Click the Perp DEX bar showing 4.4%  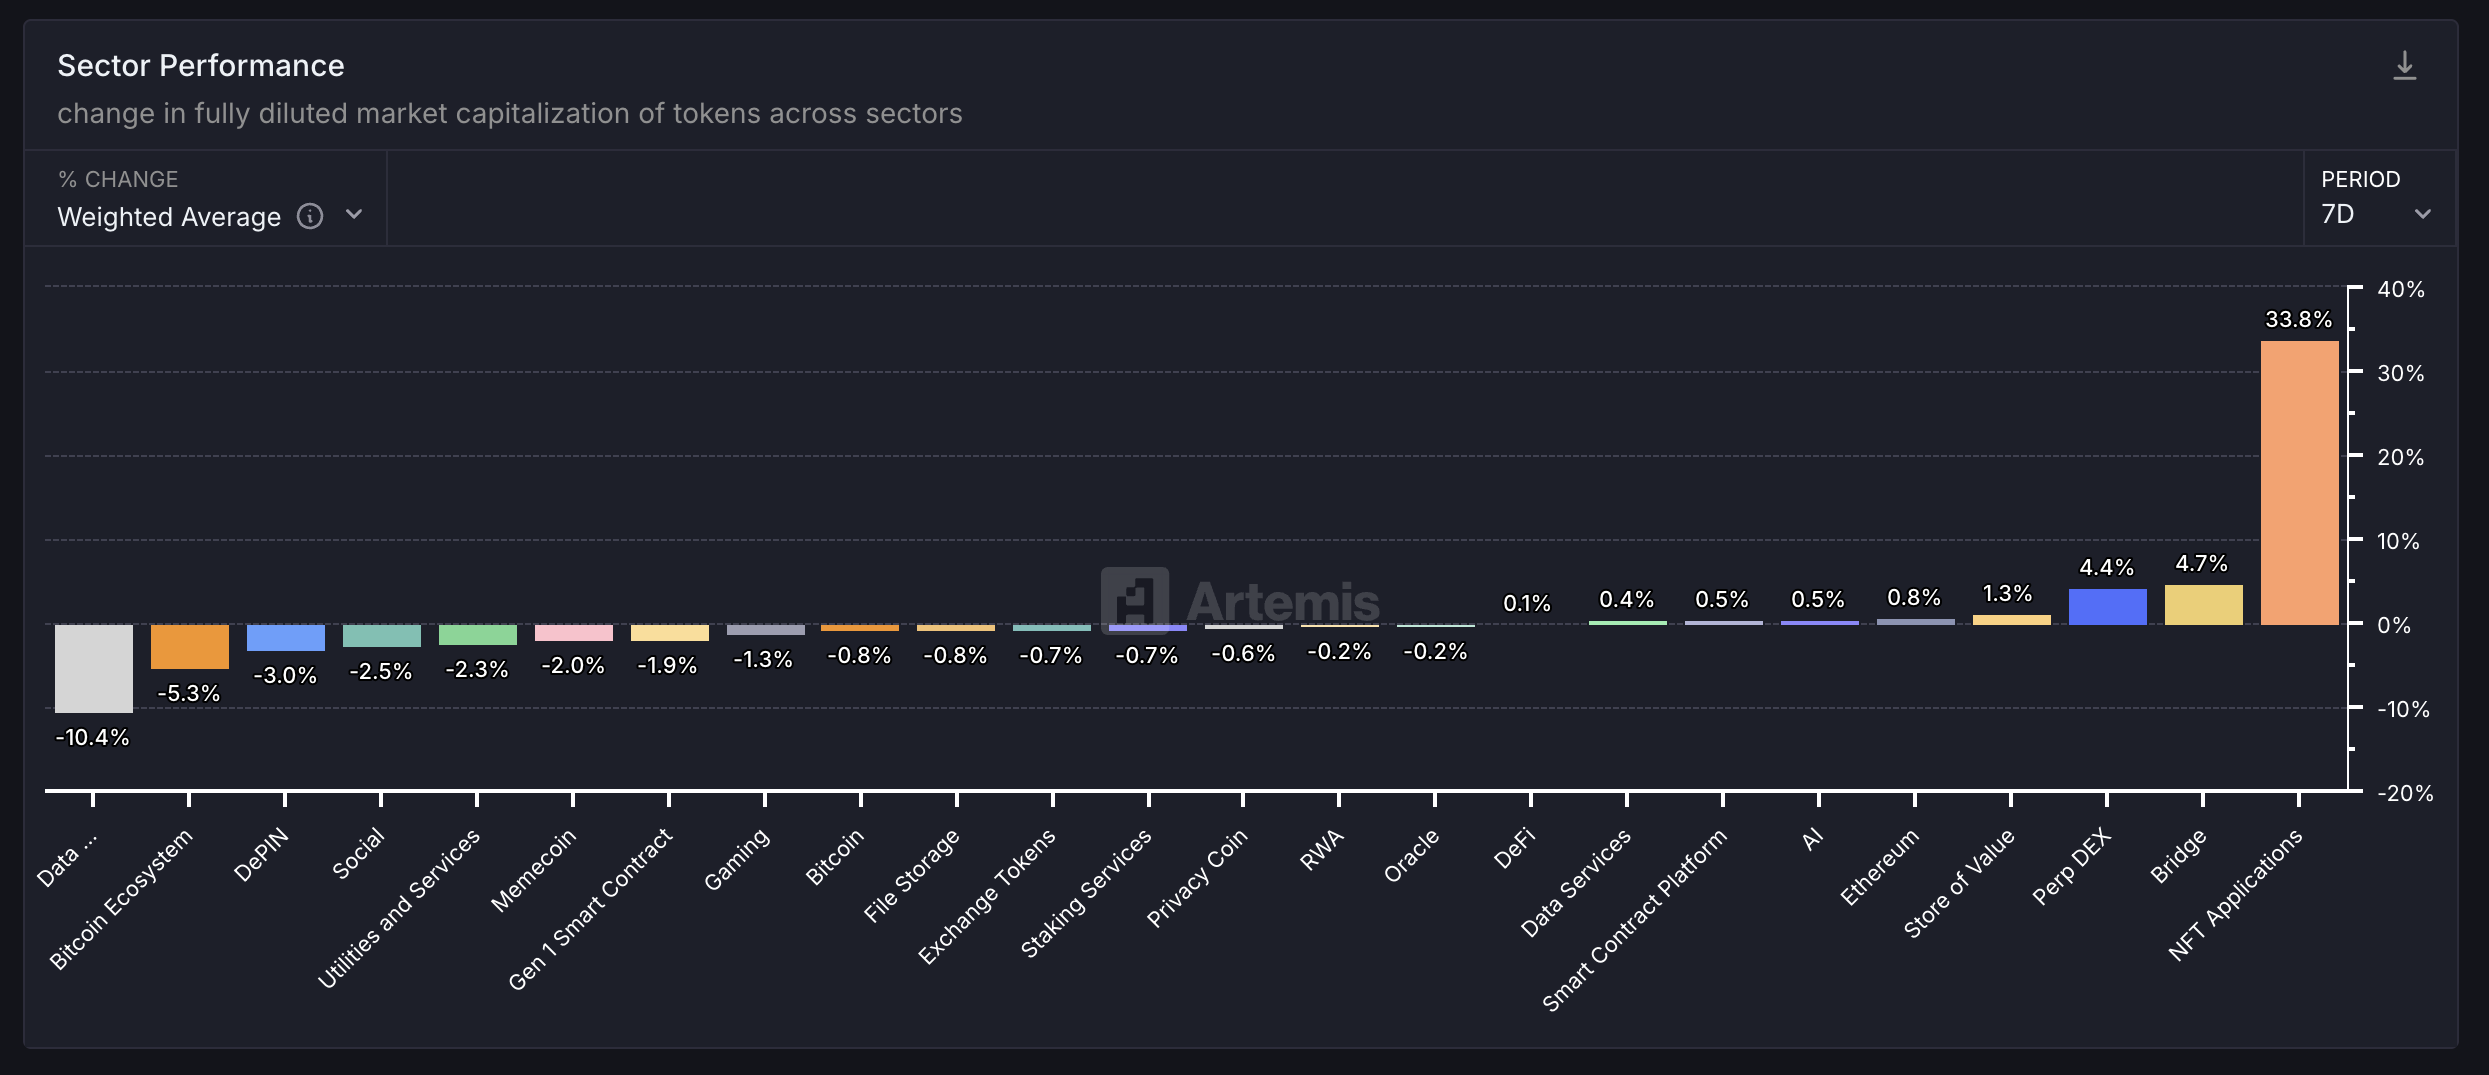[x=2107, y=605]
